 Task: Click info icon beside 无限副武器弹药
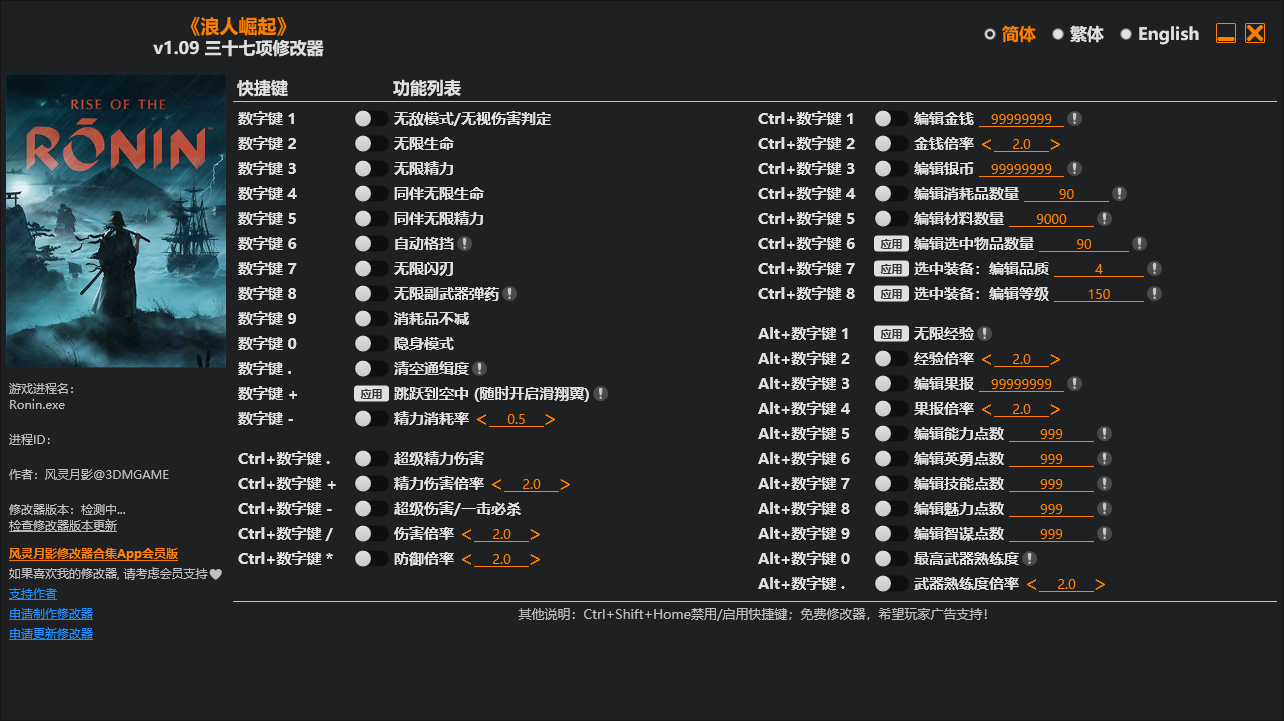(x=510, y=294)
